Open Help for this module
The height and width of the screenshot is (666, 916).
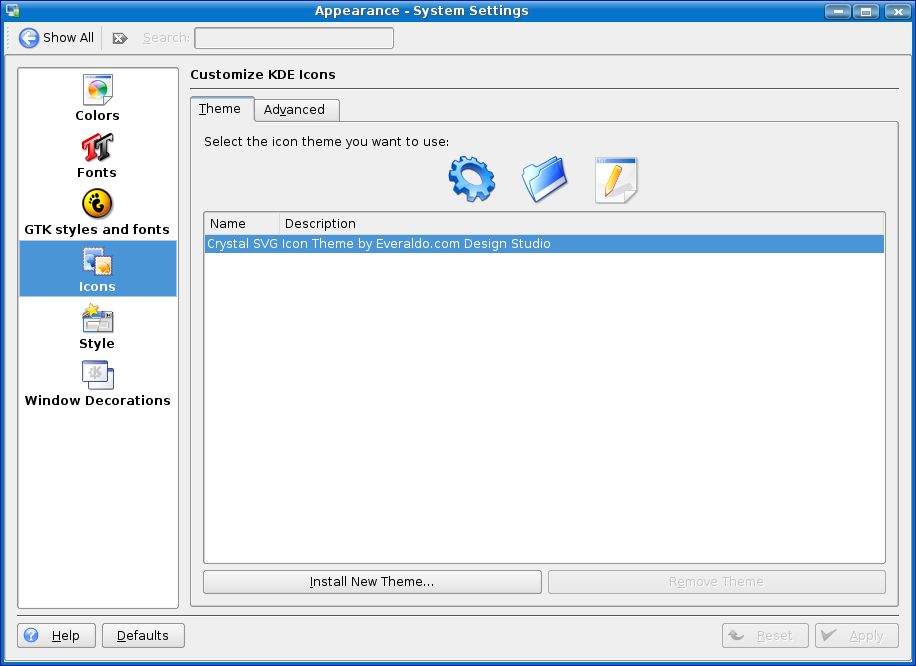[x=56, y=636]
